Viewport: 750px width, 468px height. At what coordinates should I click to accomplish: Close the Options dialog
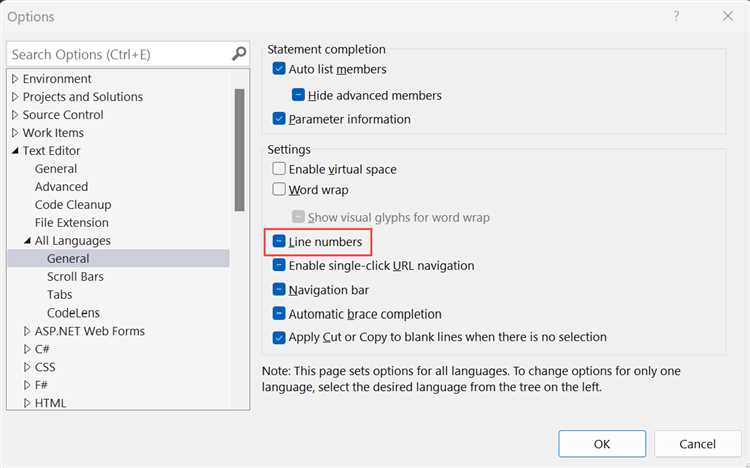click(x=728, y=16)
